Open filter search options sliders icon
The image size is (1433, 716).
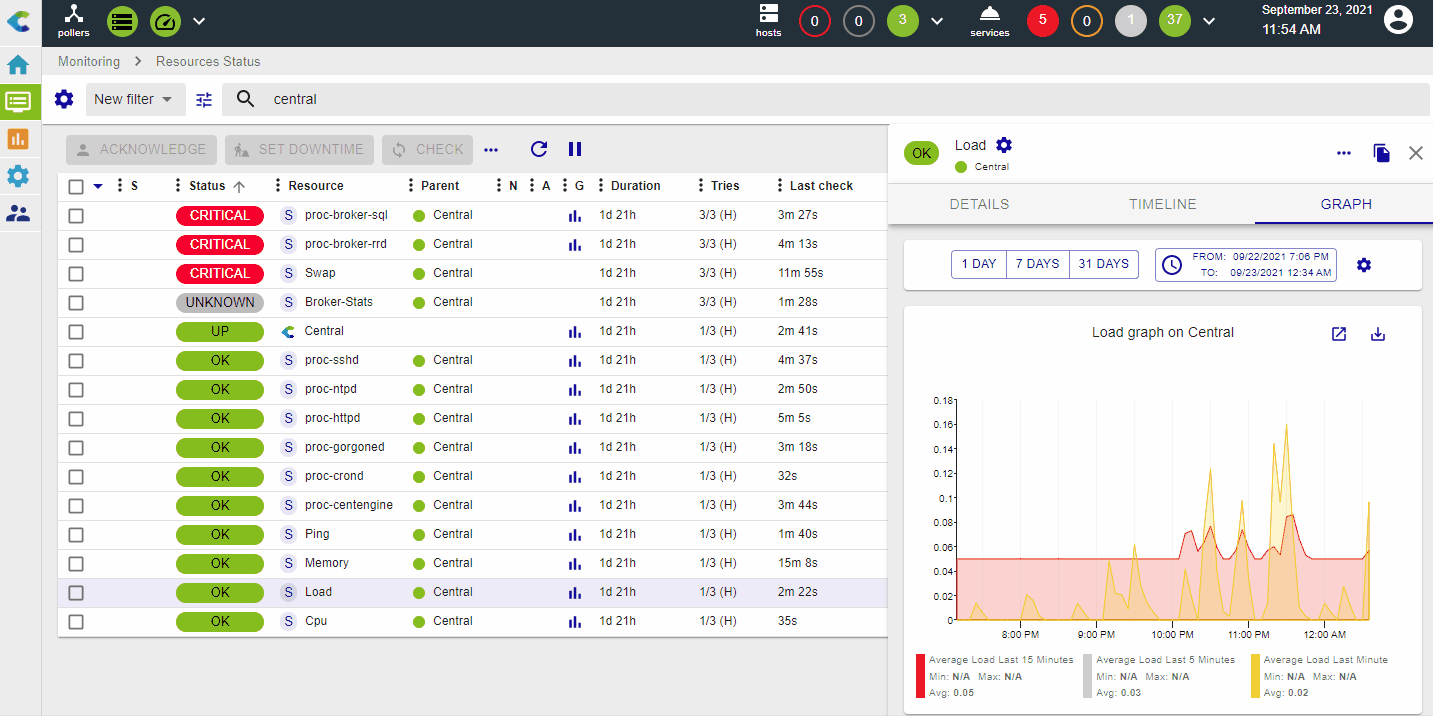coord(204,100)
